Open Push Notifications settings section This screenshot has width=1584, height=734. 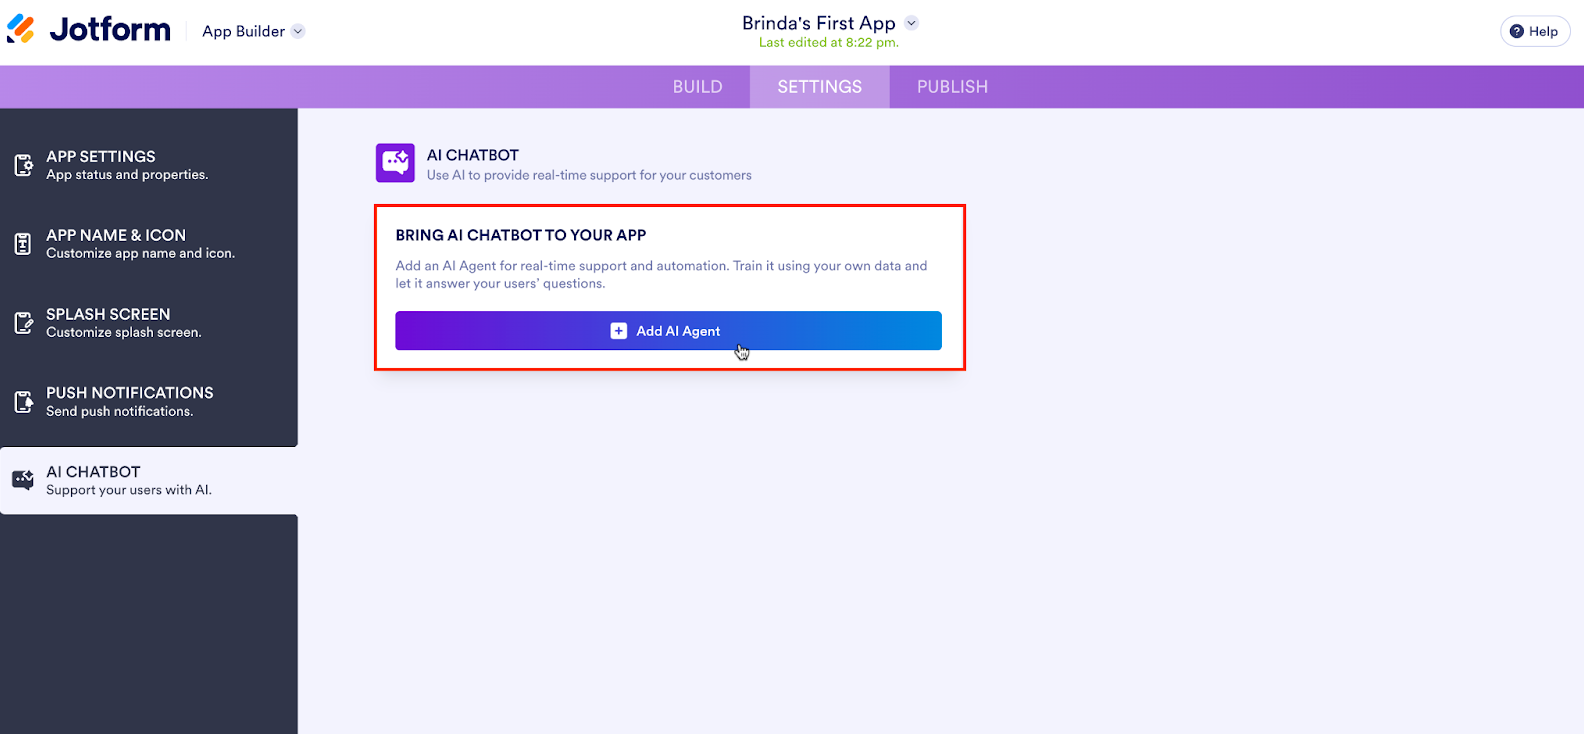[129, 401]
